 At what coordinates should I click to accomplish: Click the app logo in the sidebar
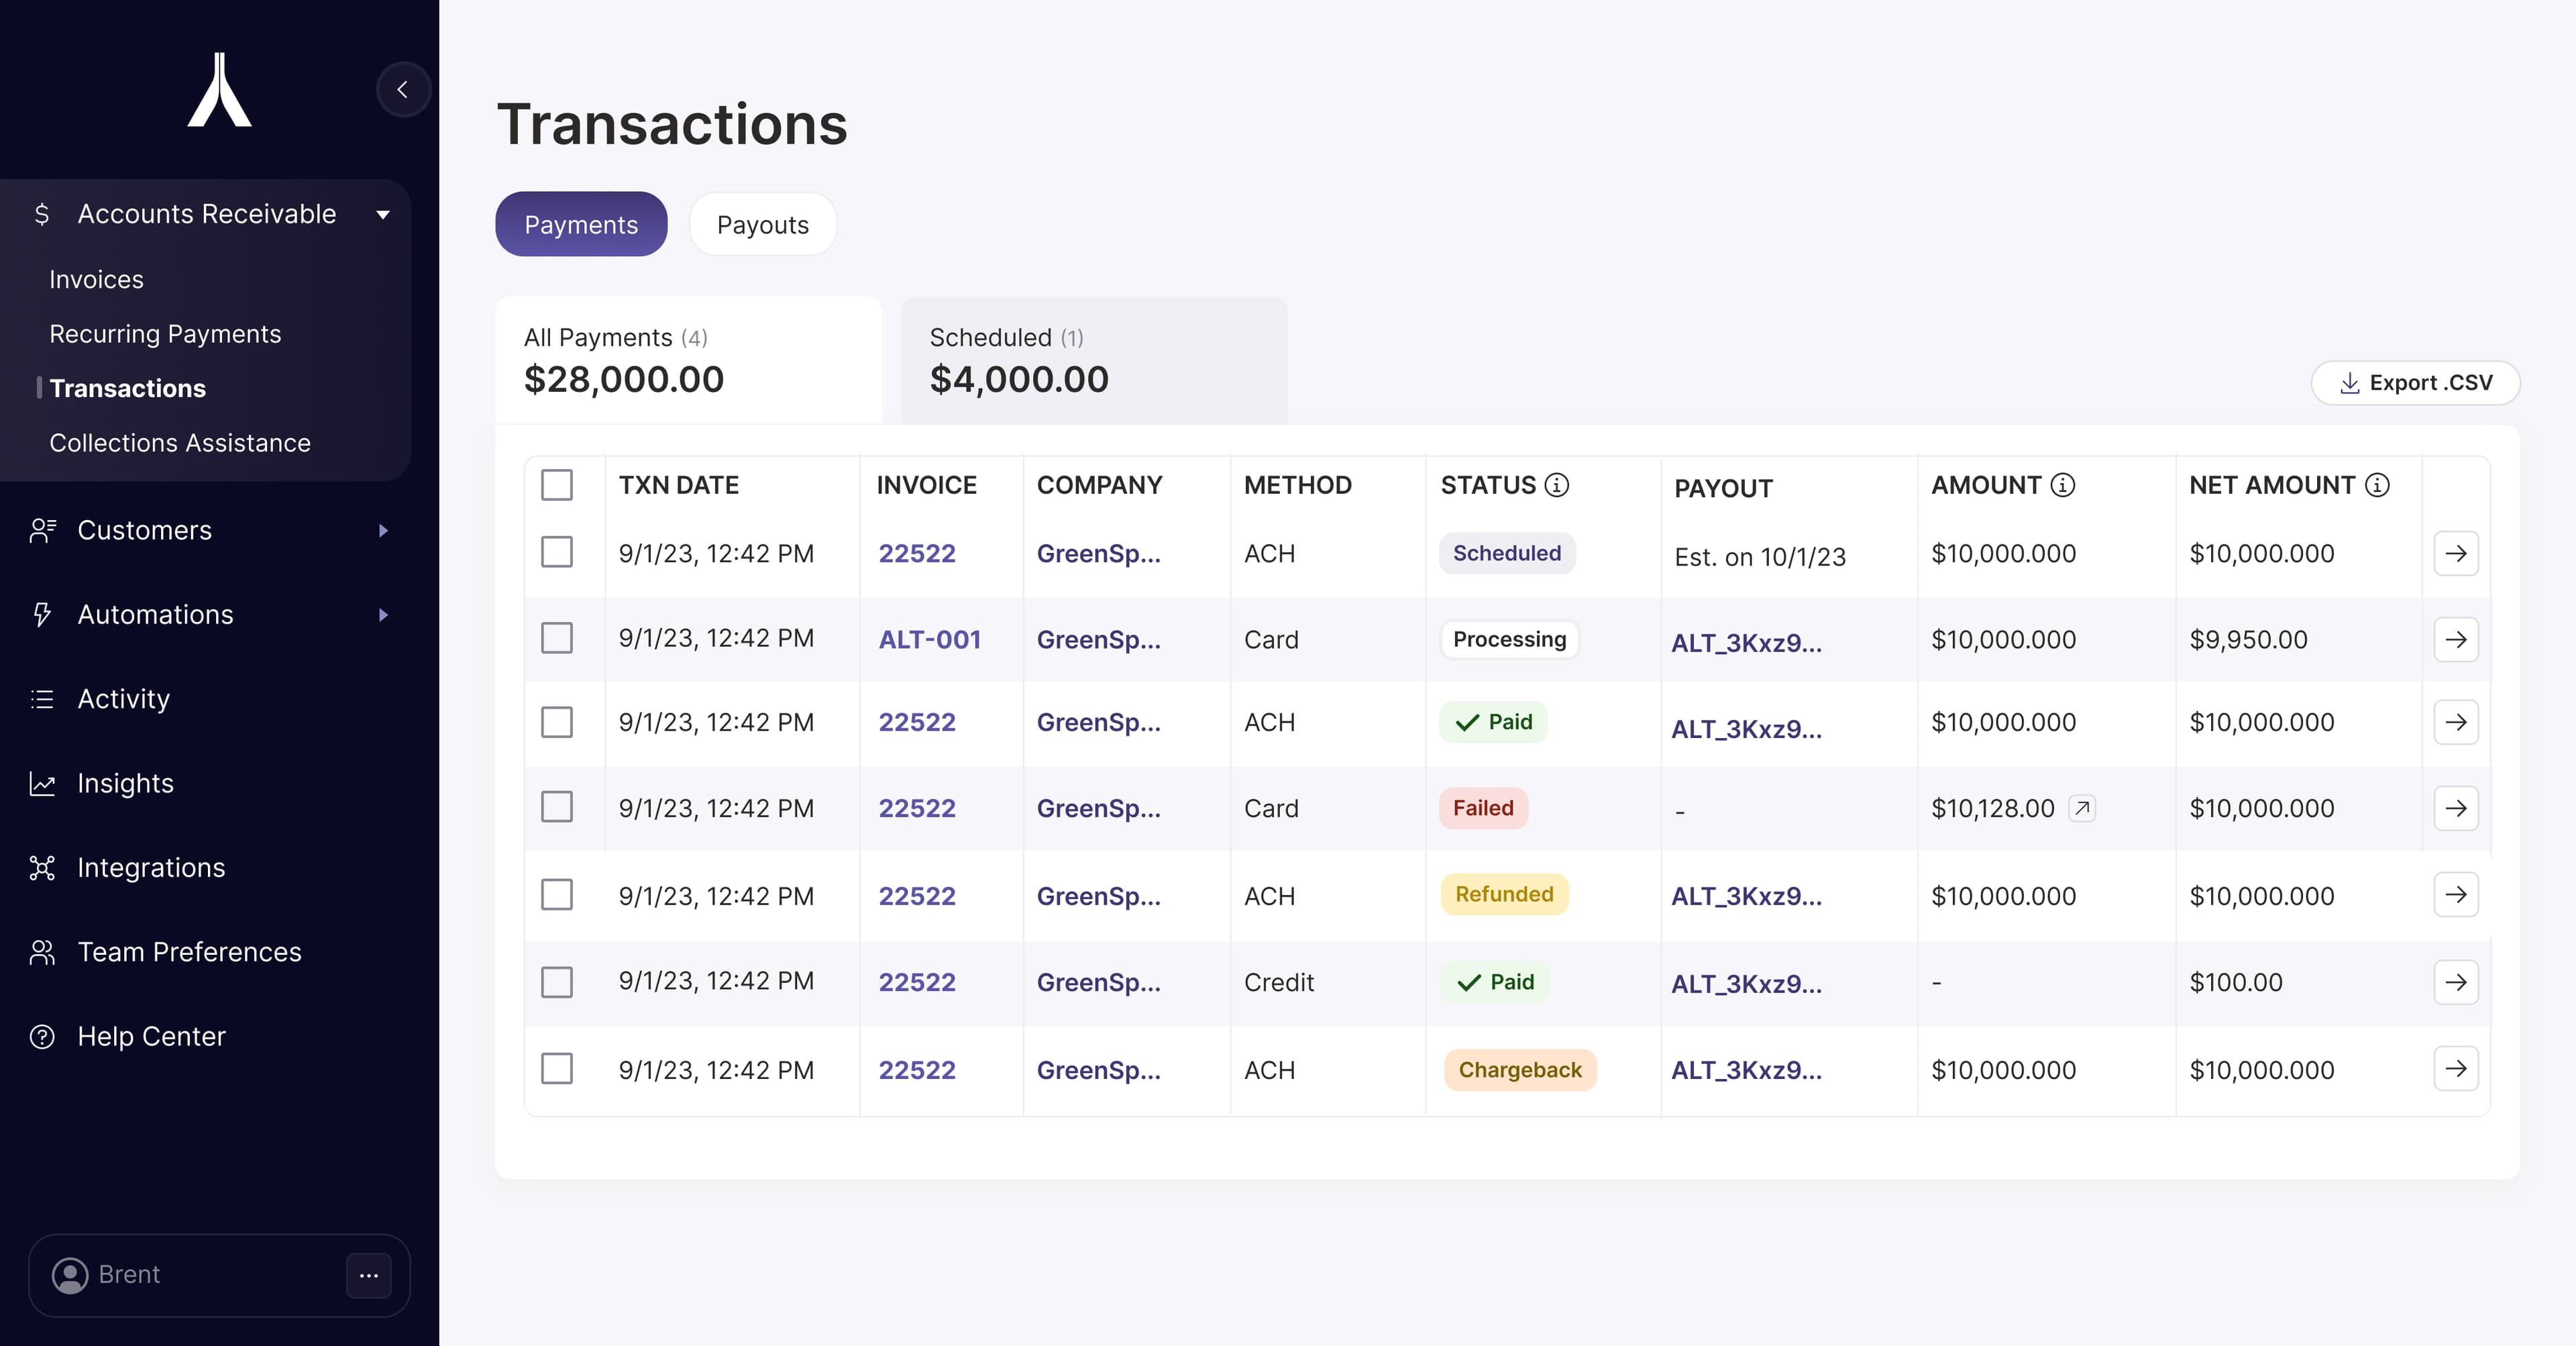click(220, 90)
